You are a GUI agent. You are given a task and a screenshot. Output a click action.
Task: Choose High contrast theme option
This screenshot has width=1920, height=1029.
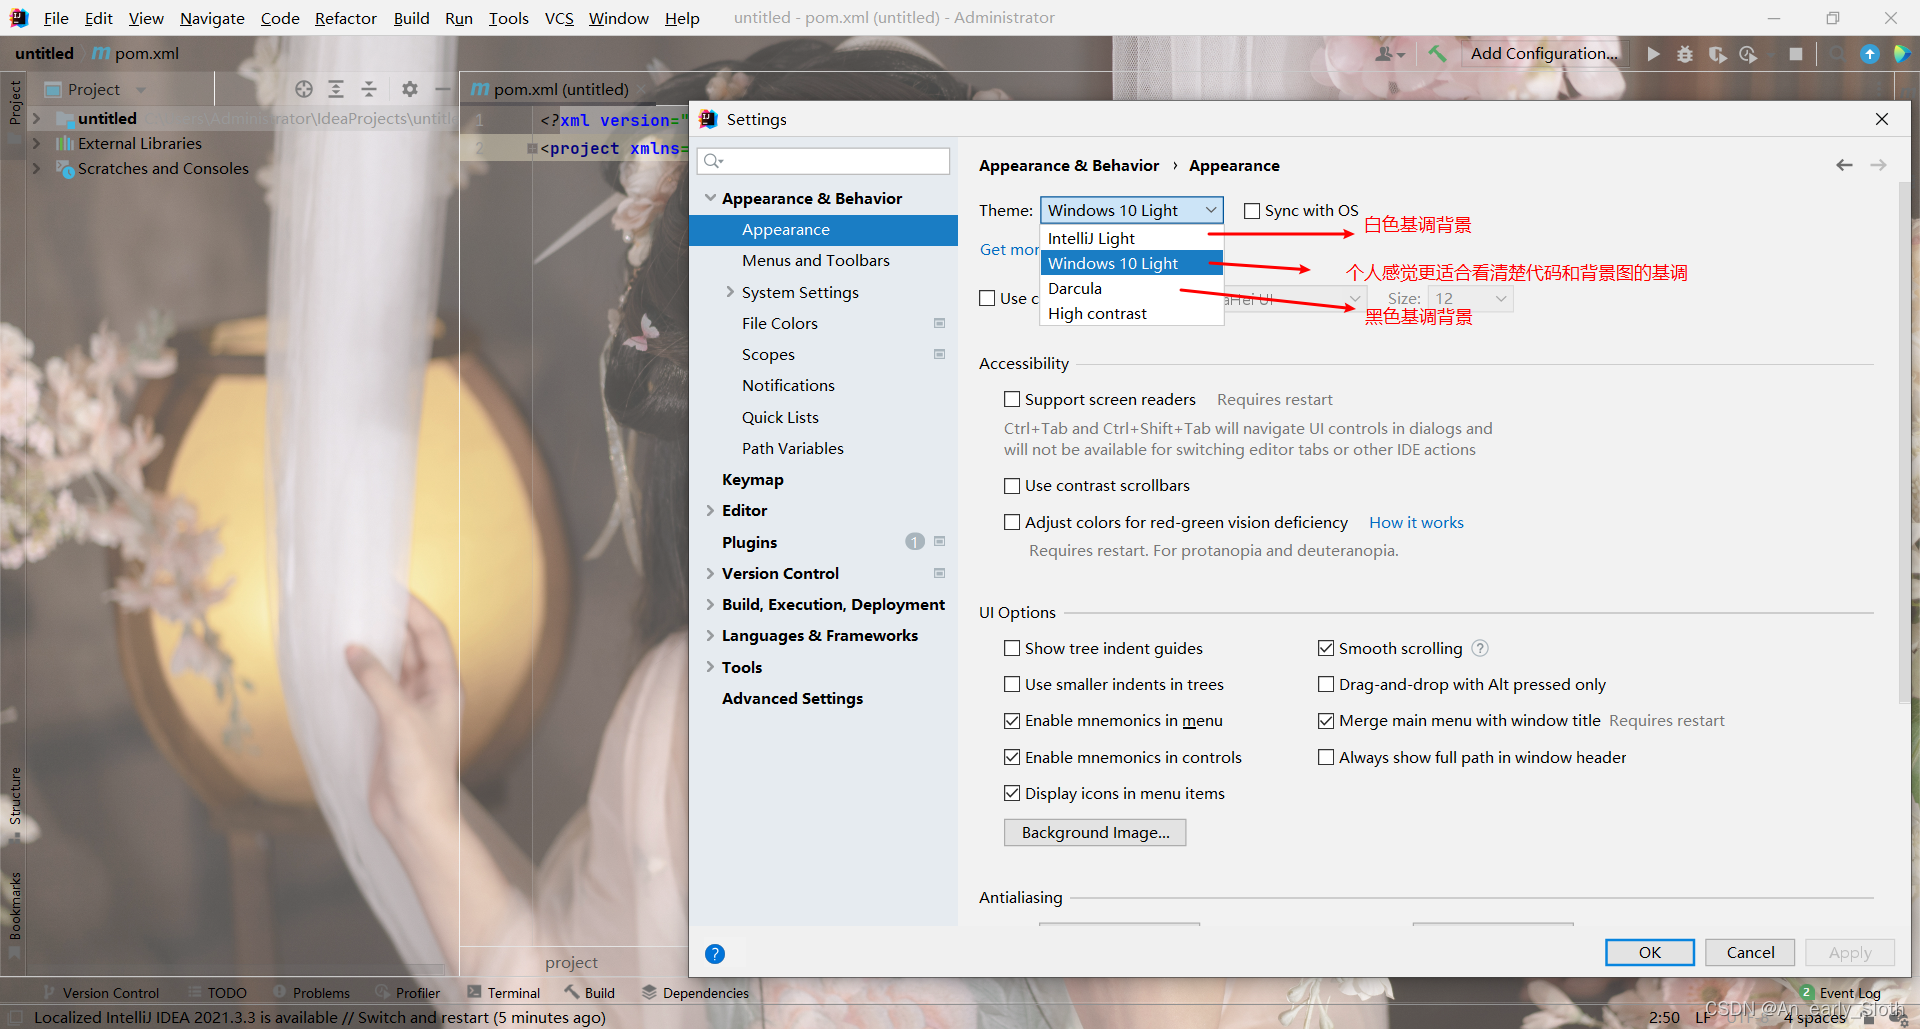1132,313
